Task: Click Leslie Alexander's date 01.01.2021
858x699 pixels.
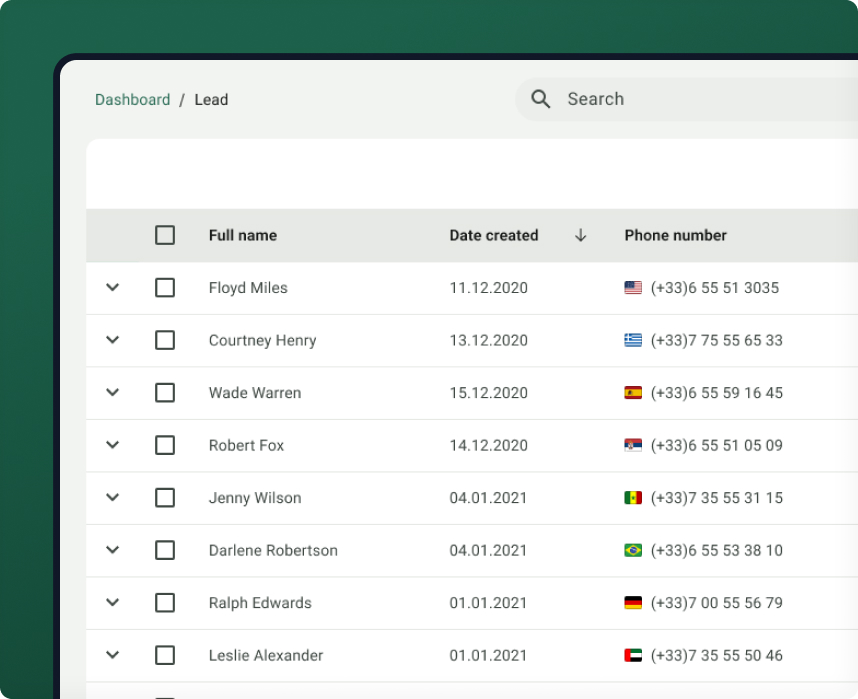Action: click(488, 656)
